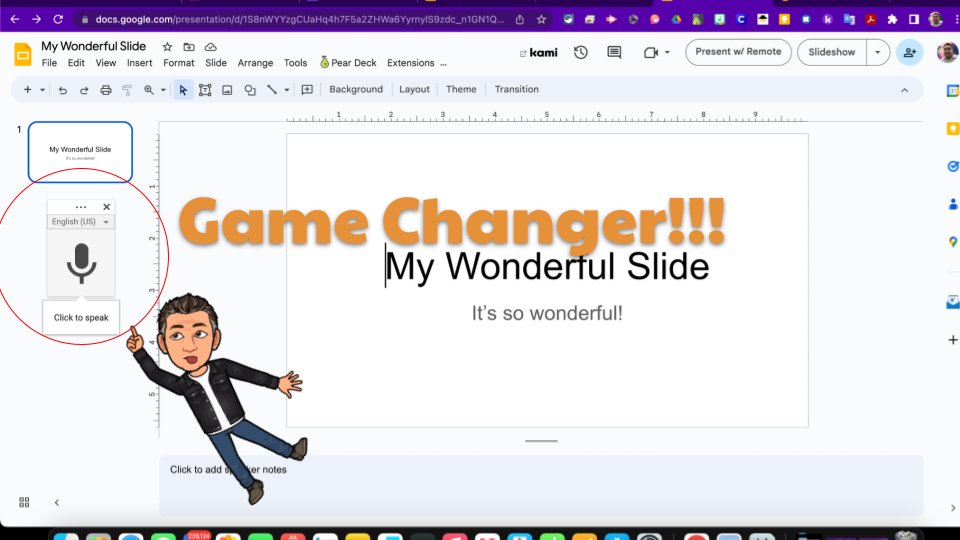
Task: Check the cloud document status icon
Action: (x=211, y=47)
